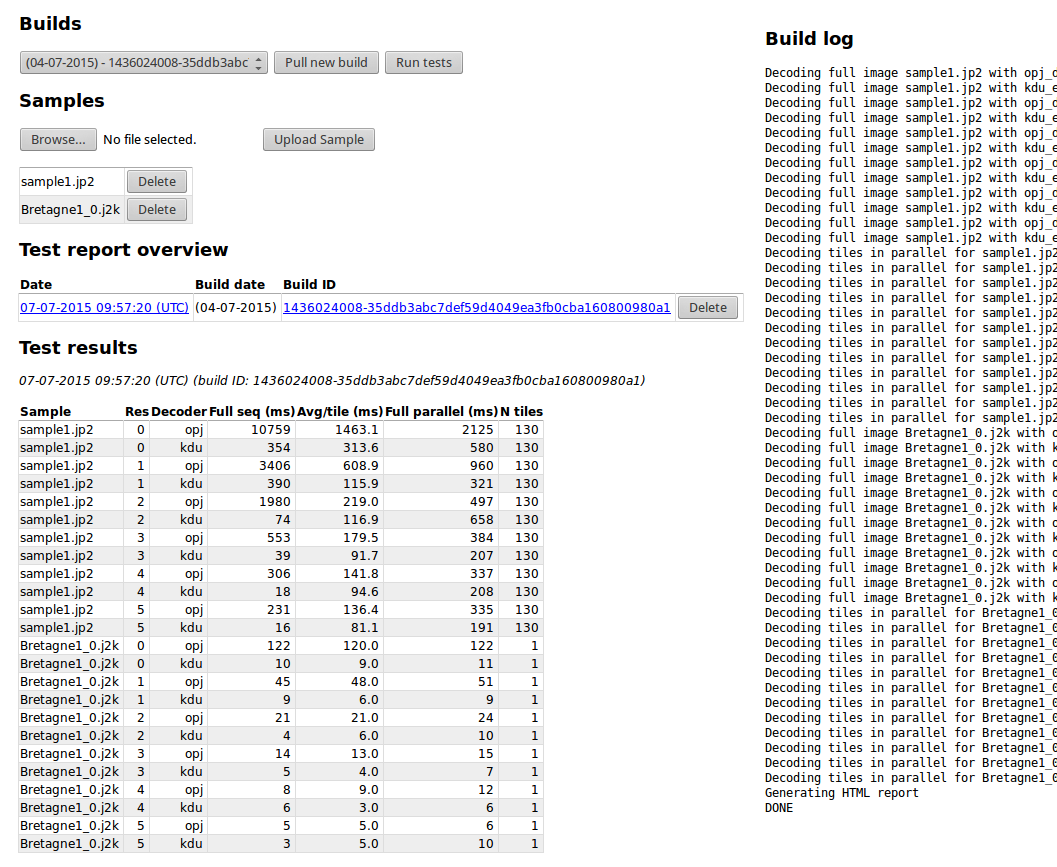This screenshot has height=867, width=1057.
Task: Click the 553 full seq value
Action: pyautogui.click(x=278, y=538)
